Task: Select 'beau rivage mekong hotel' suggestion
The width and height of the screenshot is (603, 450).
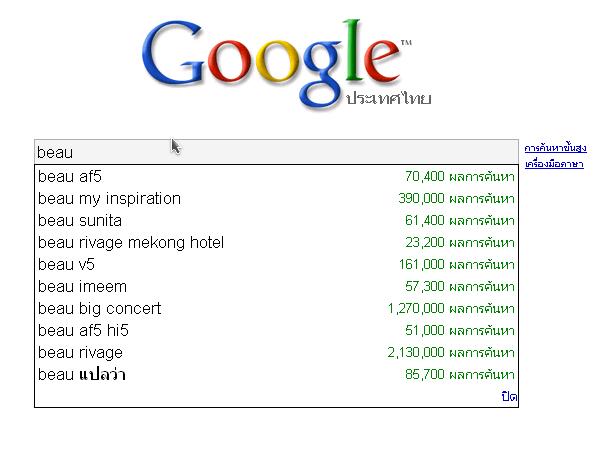Action: click(x=276, y=242)
